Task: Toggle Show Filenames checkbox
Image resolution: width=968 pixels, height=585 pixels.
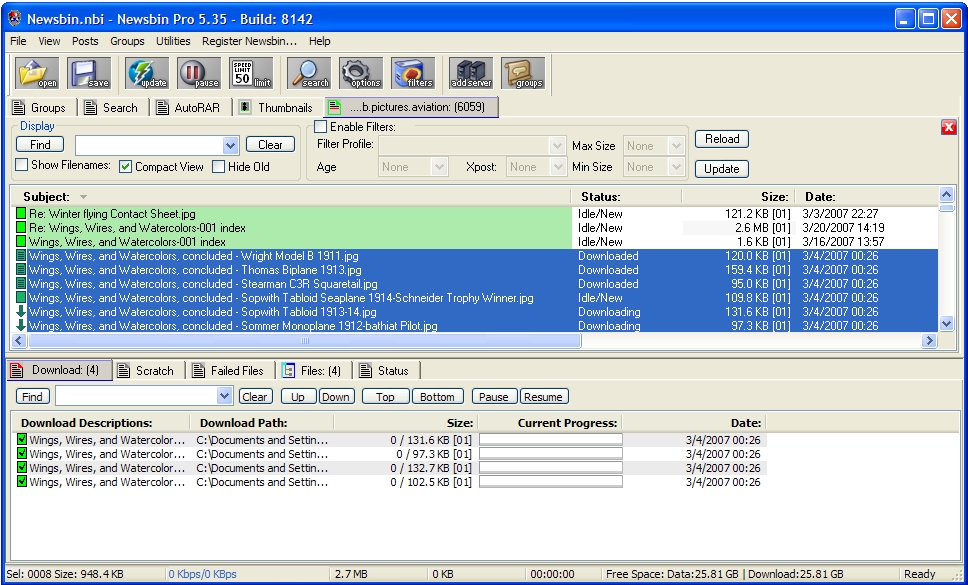Action: point(22,165)
